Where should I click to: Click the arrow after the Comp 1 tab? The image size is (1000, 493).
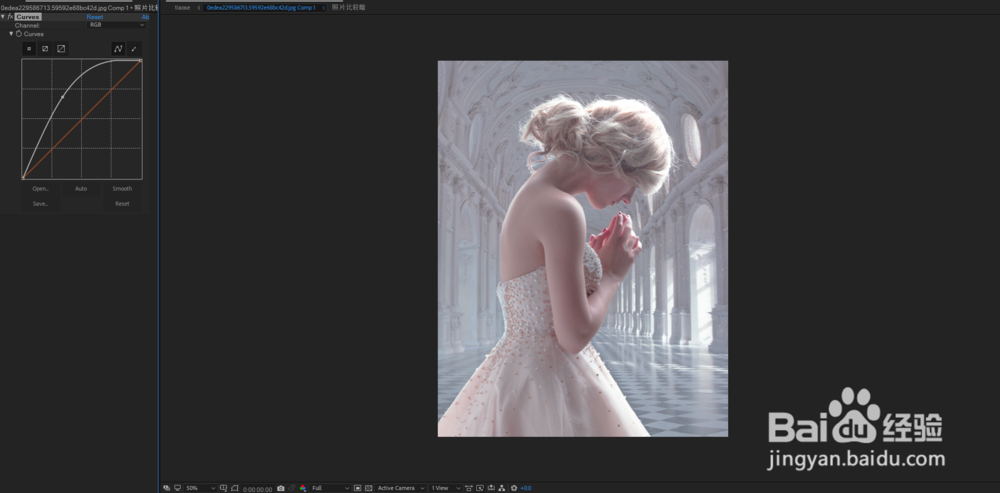point(323,8)
